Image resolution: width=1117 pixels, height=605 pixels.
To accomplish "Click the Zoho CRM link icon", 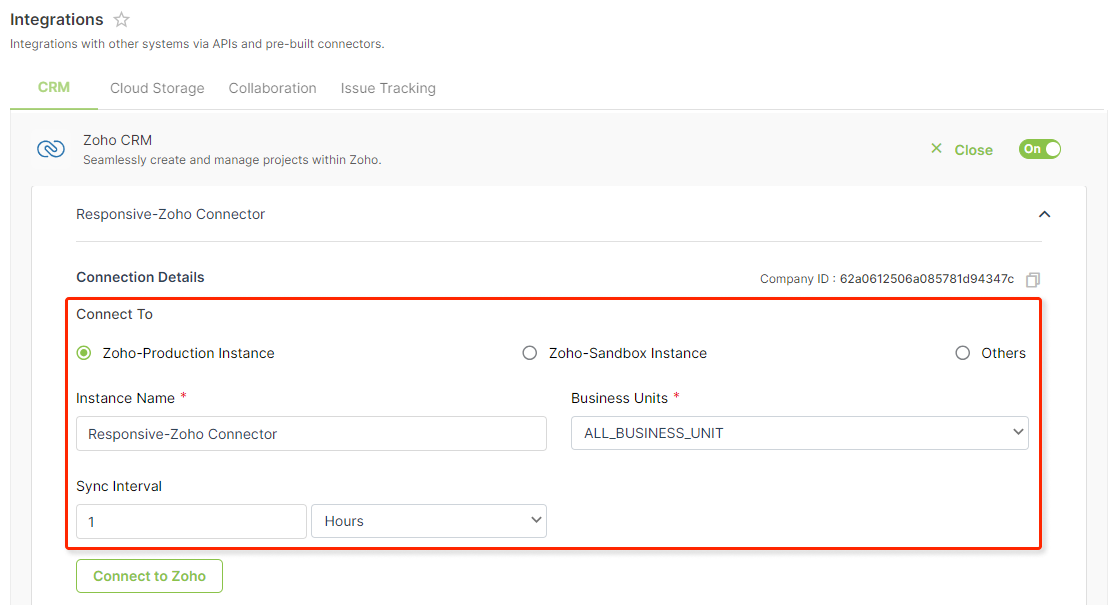I will pyautogui.click(x=51, y=149).
